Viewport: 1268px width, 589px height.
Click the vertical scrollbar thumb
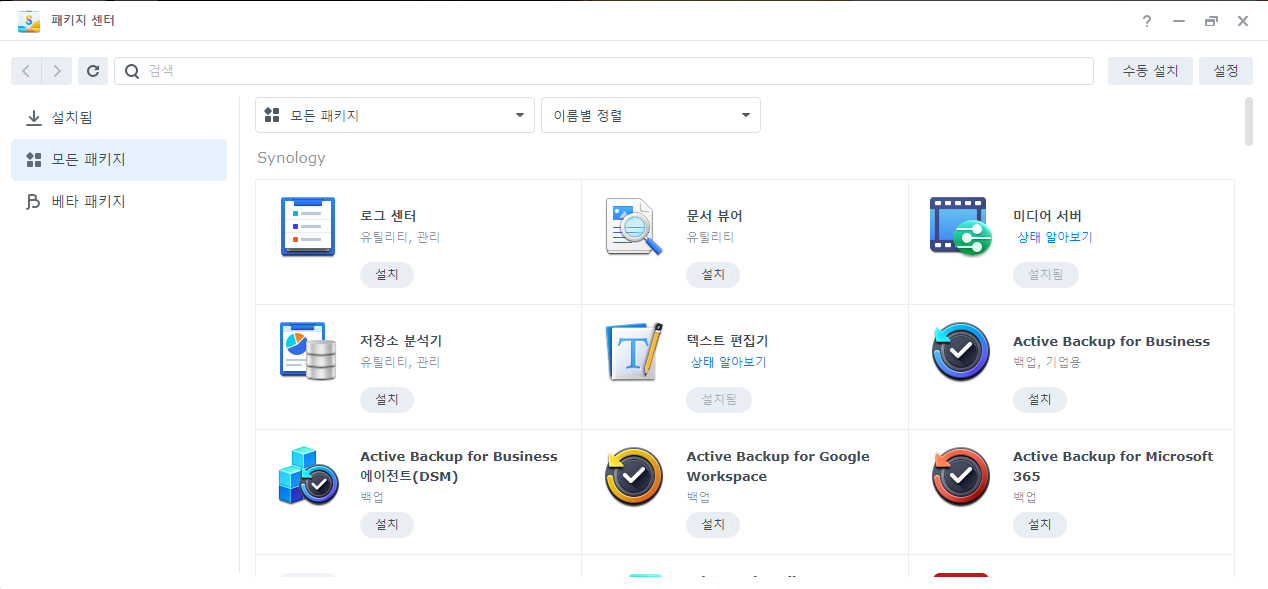click(1249, 121)
